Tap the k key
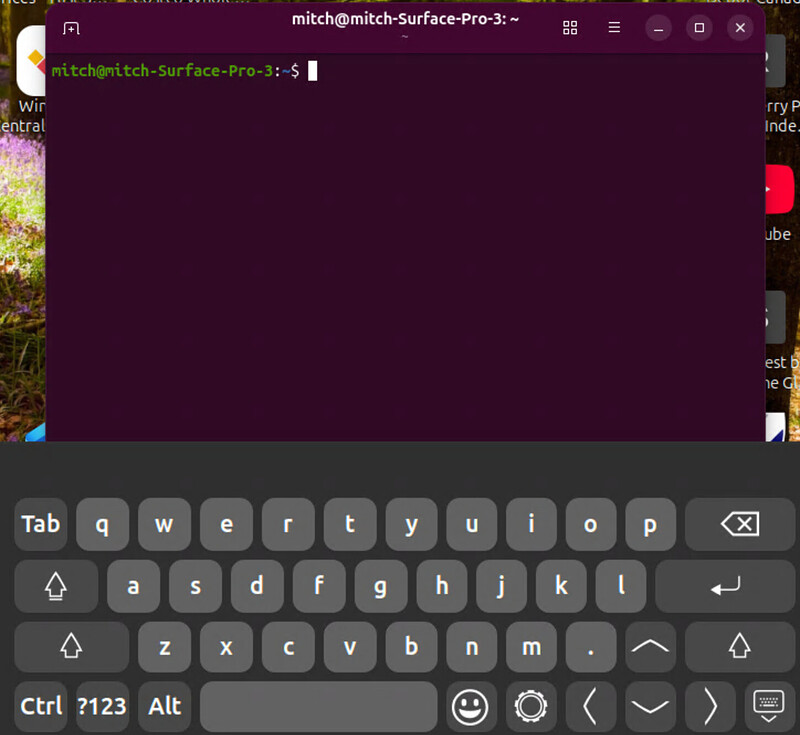 [561, 586]
